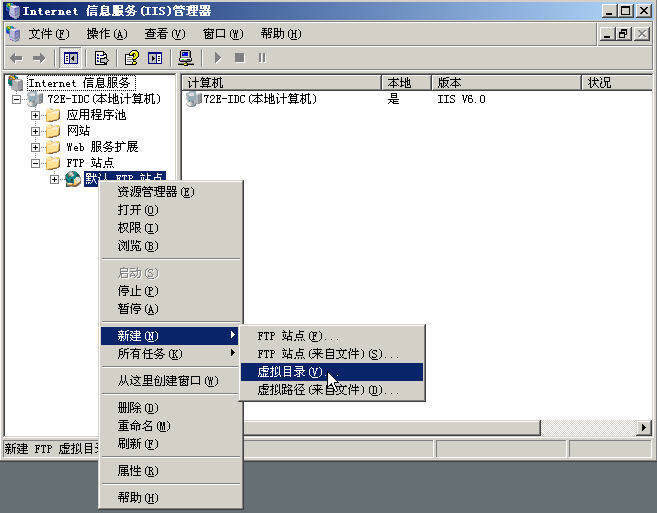Click the 72E-IDC computer icon in right pane
Image resolution: width=657 pixels, height=513 pixels.
tap(194, 100)
